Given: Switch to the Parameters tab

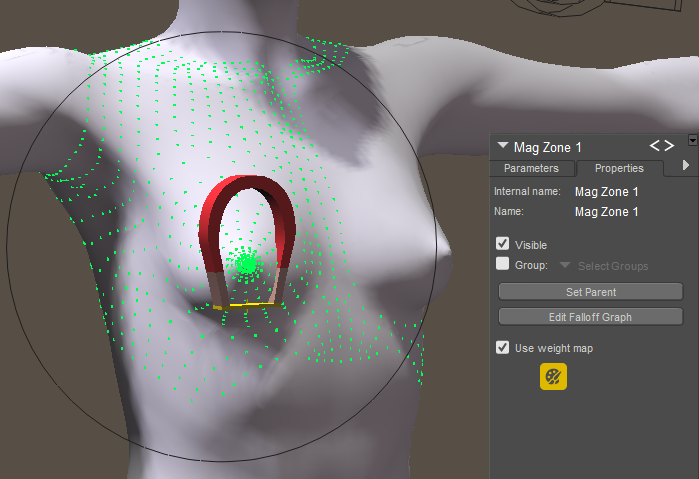Looking at the screenshot, I should pos(537,168).
